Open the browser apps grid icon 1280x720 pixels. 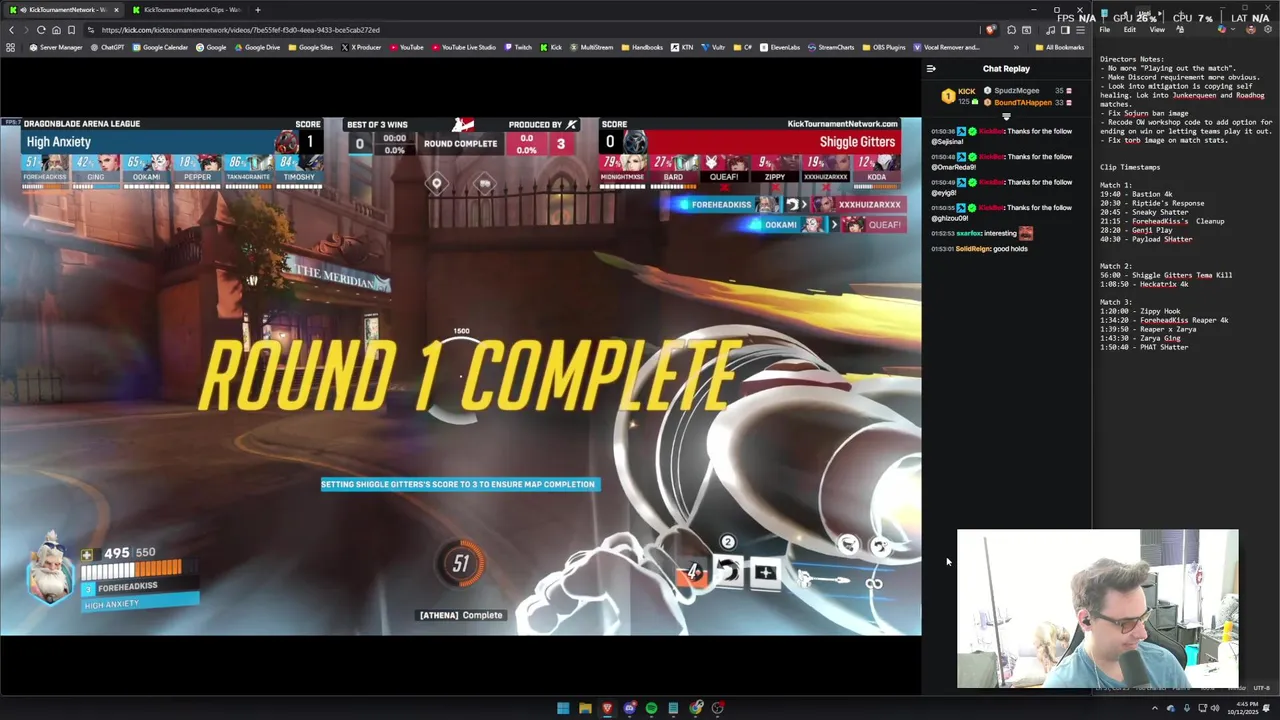point(11,47)
